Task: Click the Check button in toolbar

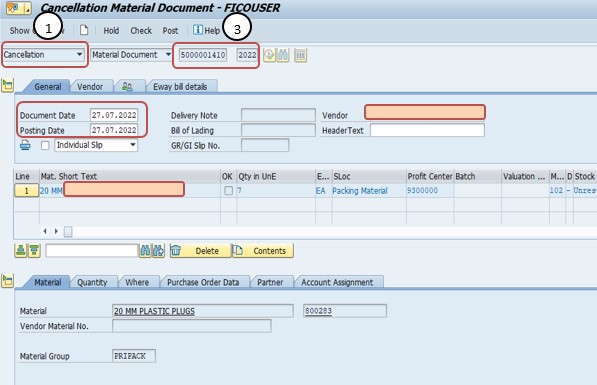Action: (141, 30)
